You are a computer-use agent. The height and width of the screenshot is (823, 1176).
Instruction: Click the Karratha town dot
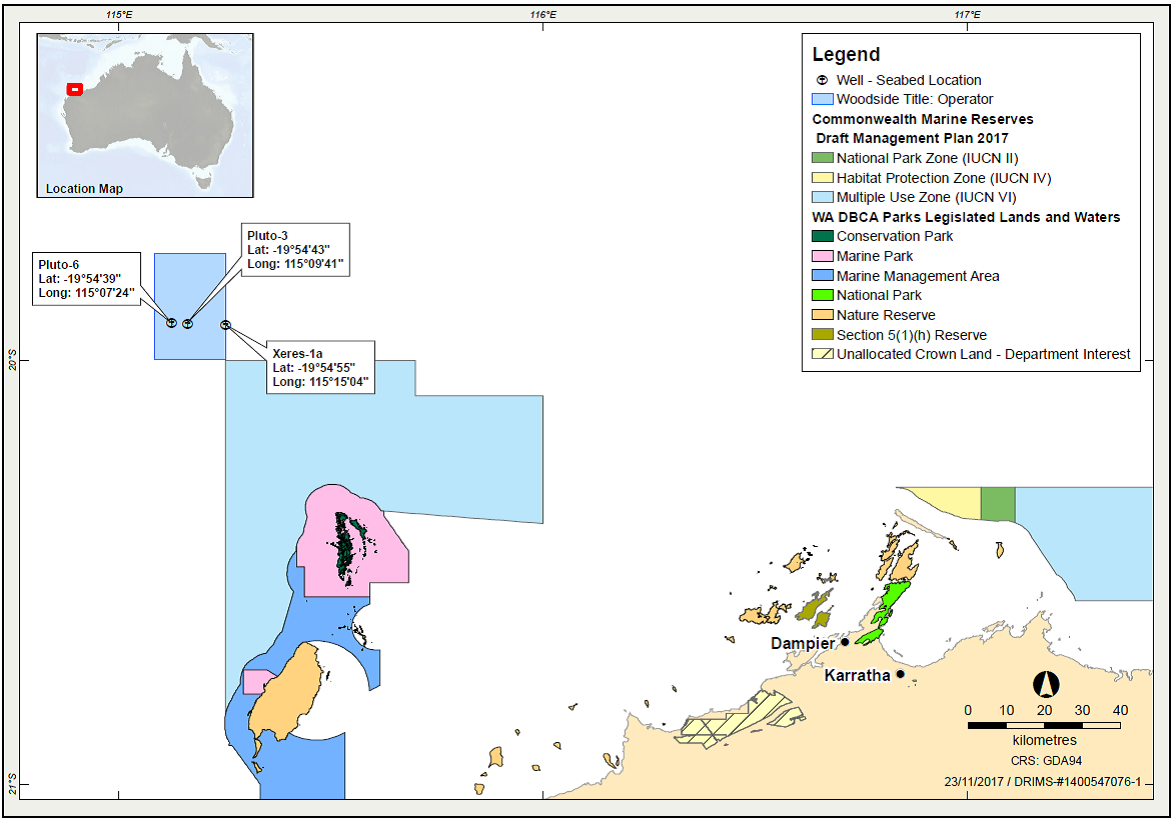[900, 675]
